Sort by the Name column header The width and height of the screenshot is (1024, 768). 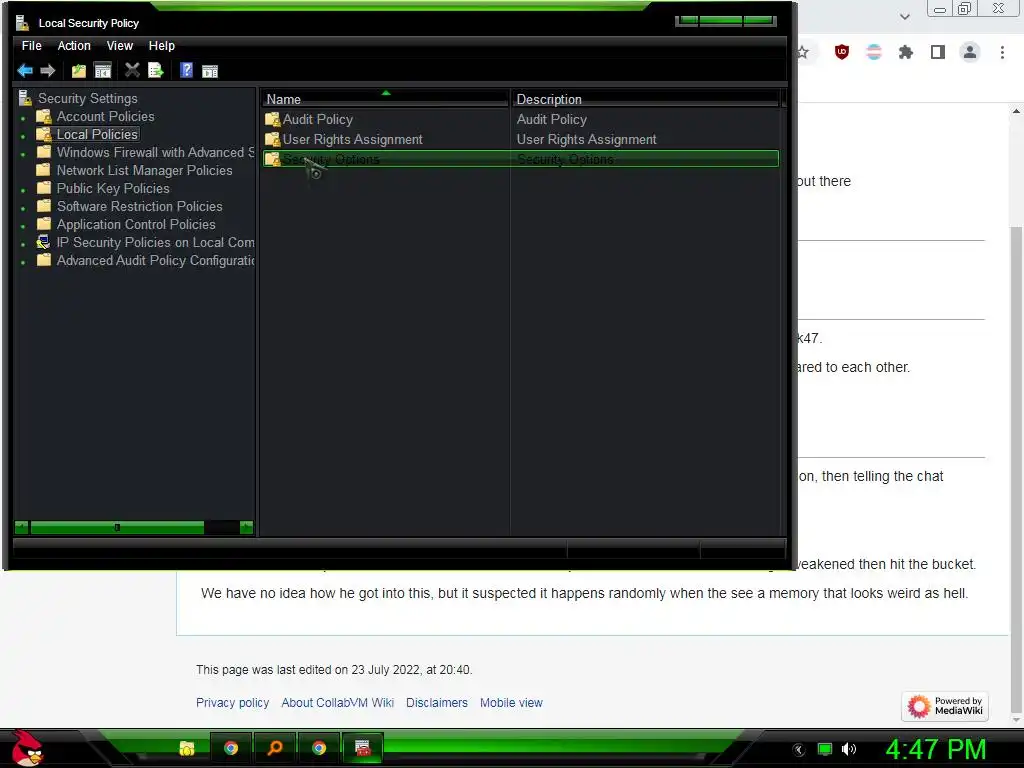pos(385,99)
